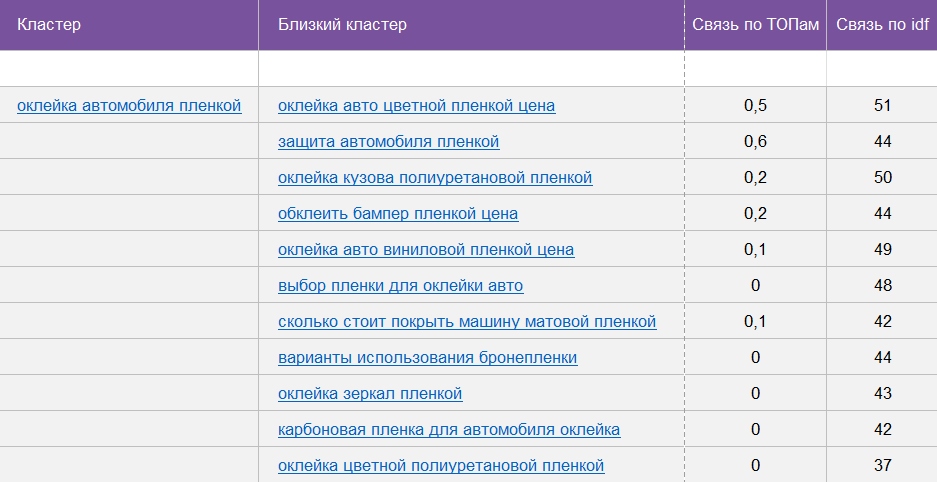Image resolution: width=937 pixels, height=482 pixels.
Task: Click 'выбор пленки для оклейки авто' link
Action: click(x=400, y=285)
